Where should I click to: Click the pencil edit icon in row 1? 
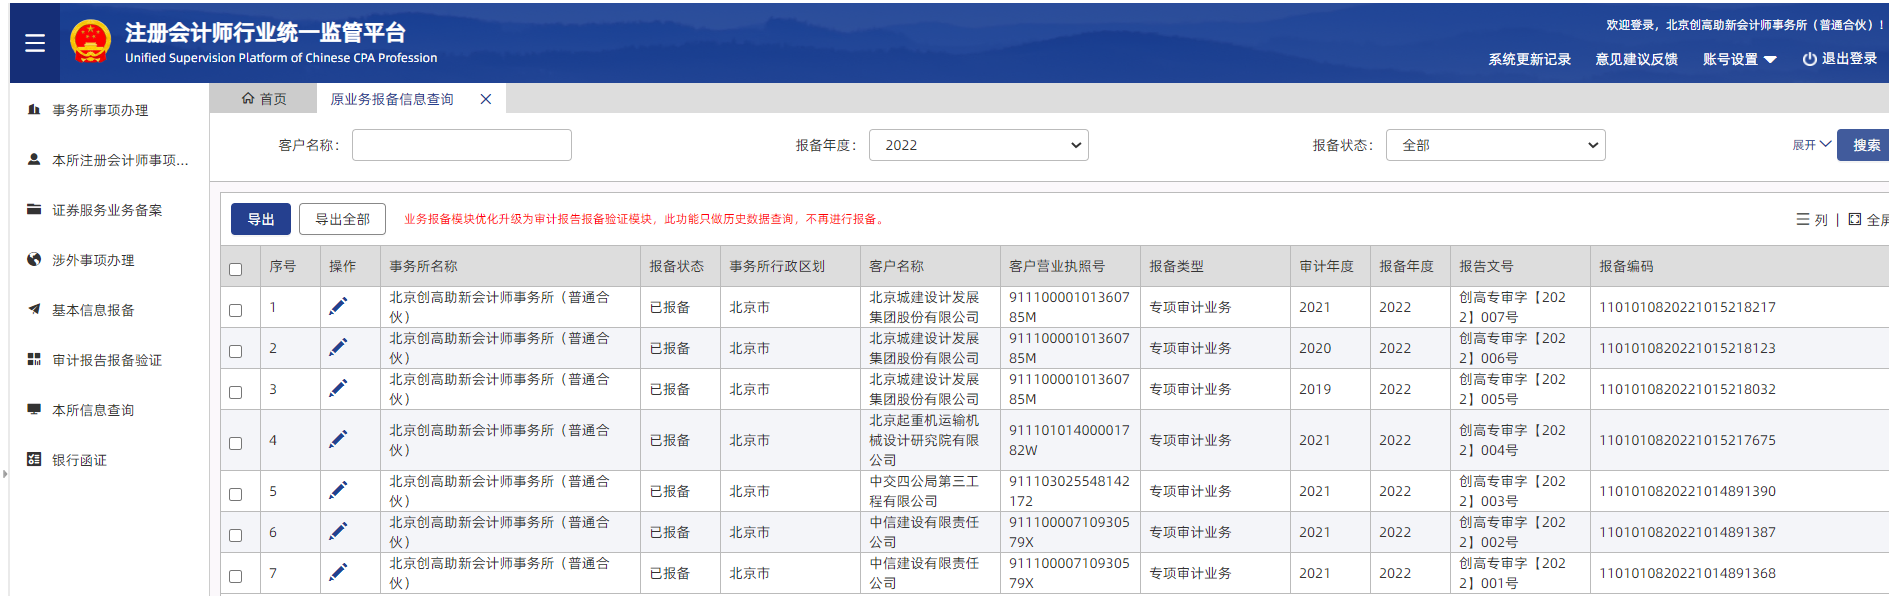[338, 307]
